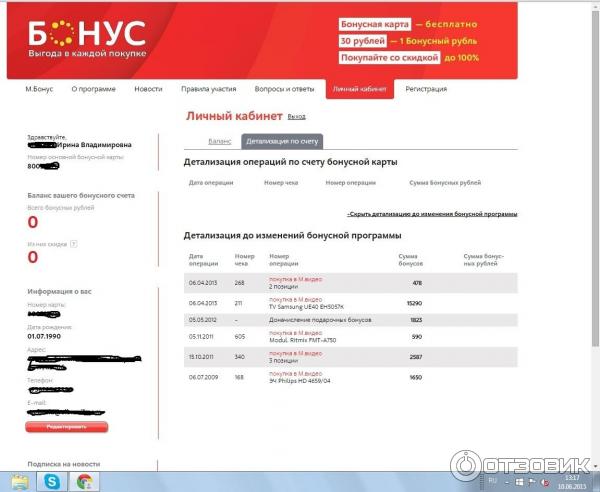
Task: Collapse details via Скрыть детализацию link
Action: point(432,214)
